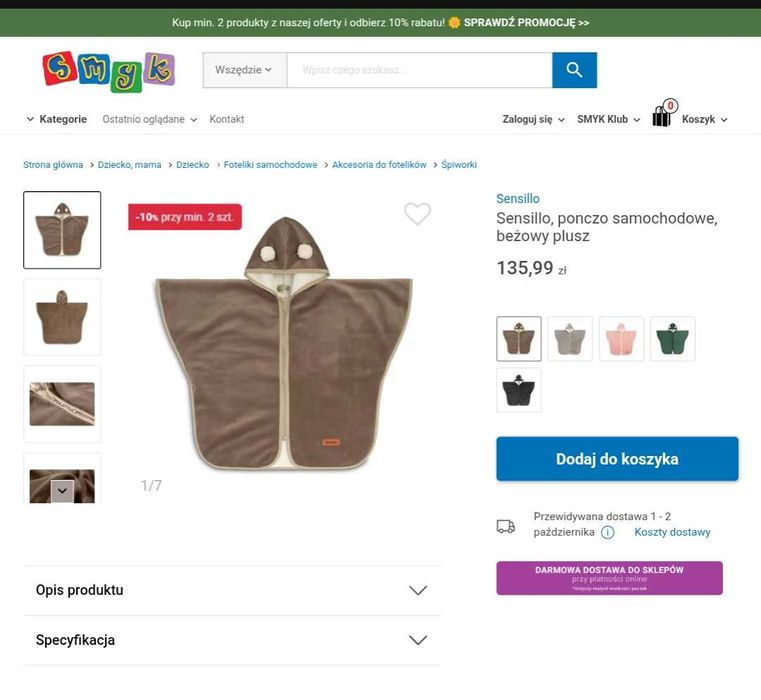This screenshot has width=761, height=700.
Task: Select the gray poncho color variant
Action: click(x=570, y=339)
